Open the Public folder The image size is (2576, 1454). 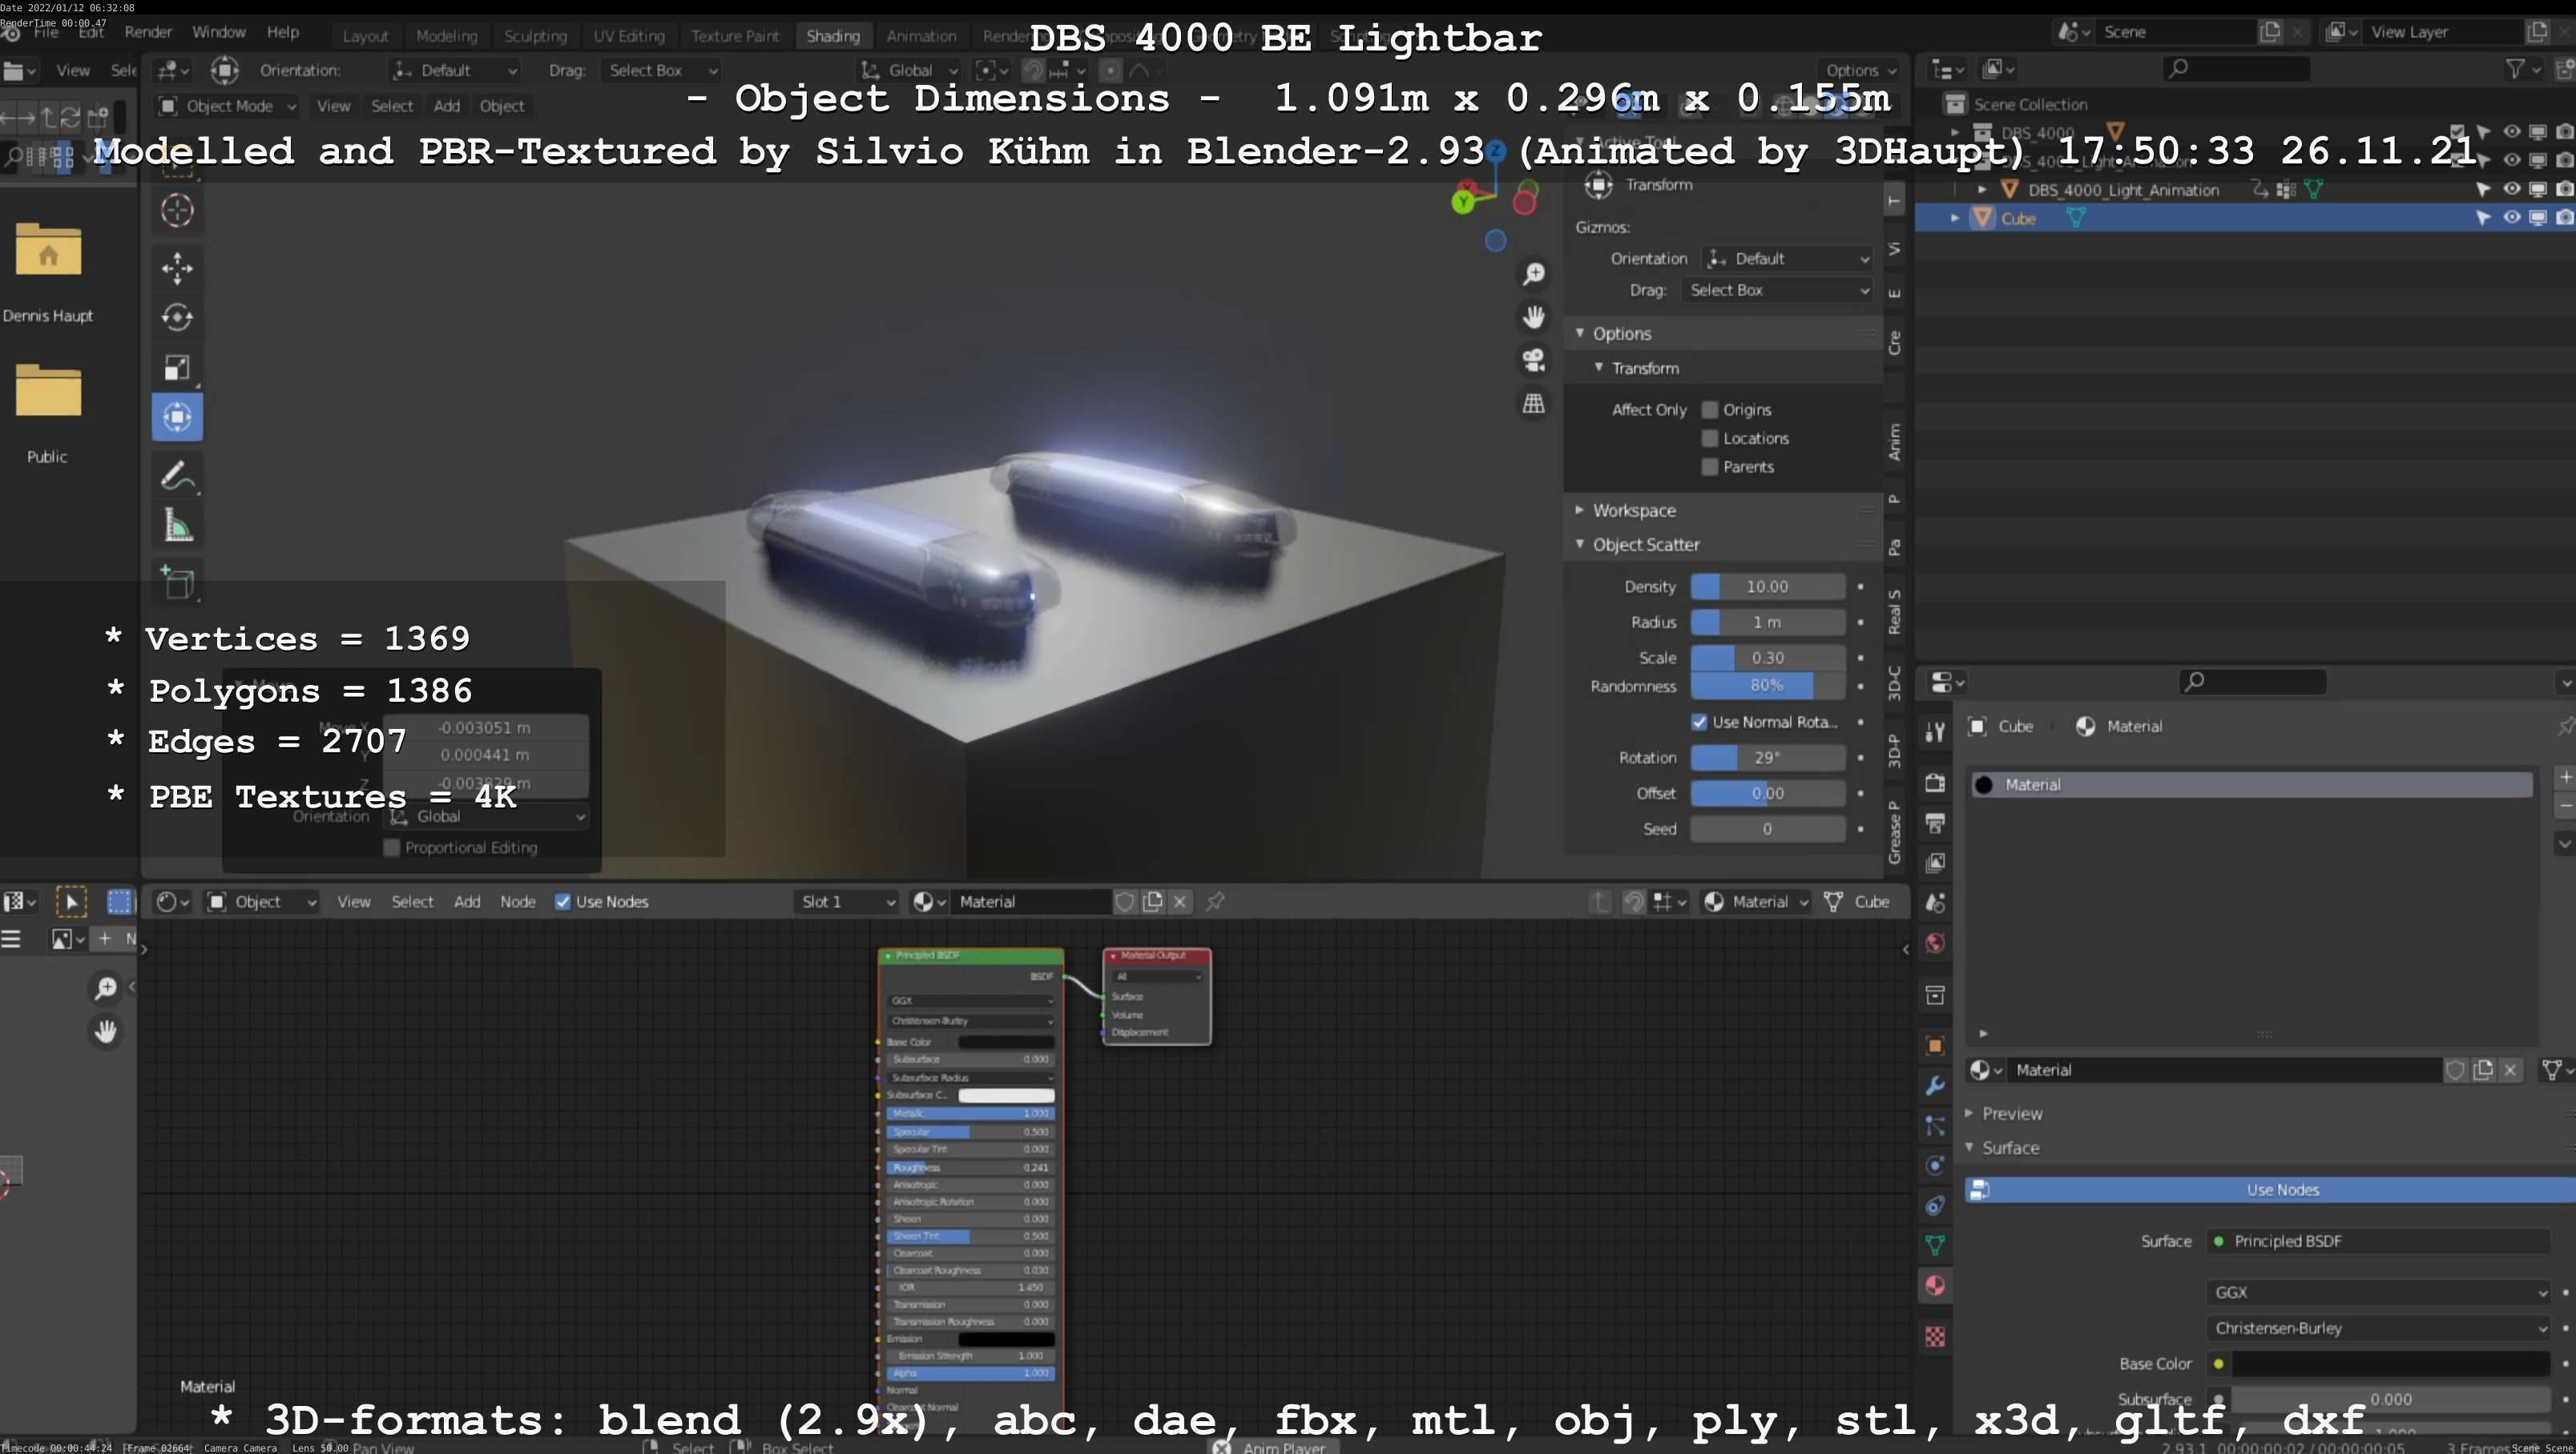click(x=48, y=390)
